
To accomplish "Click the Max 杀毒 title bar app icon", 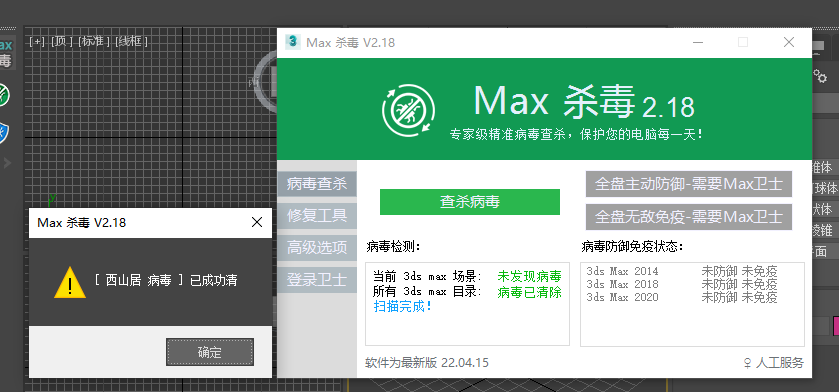I will [293, 42].
